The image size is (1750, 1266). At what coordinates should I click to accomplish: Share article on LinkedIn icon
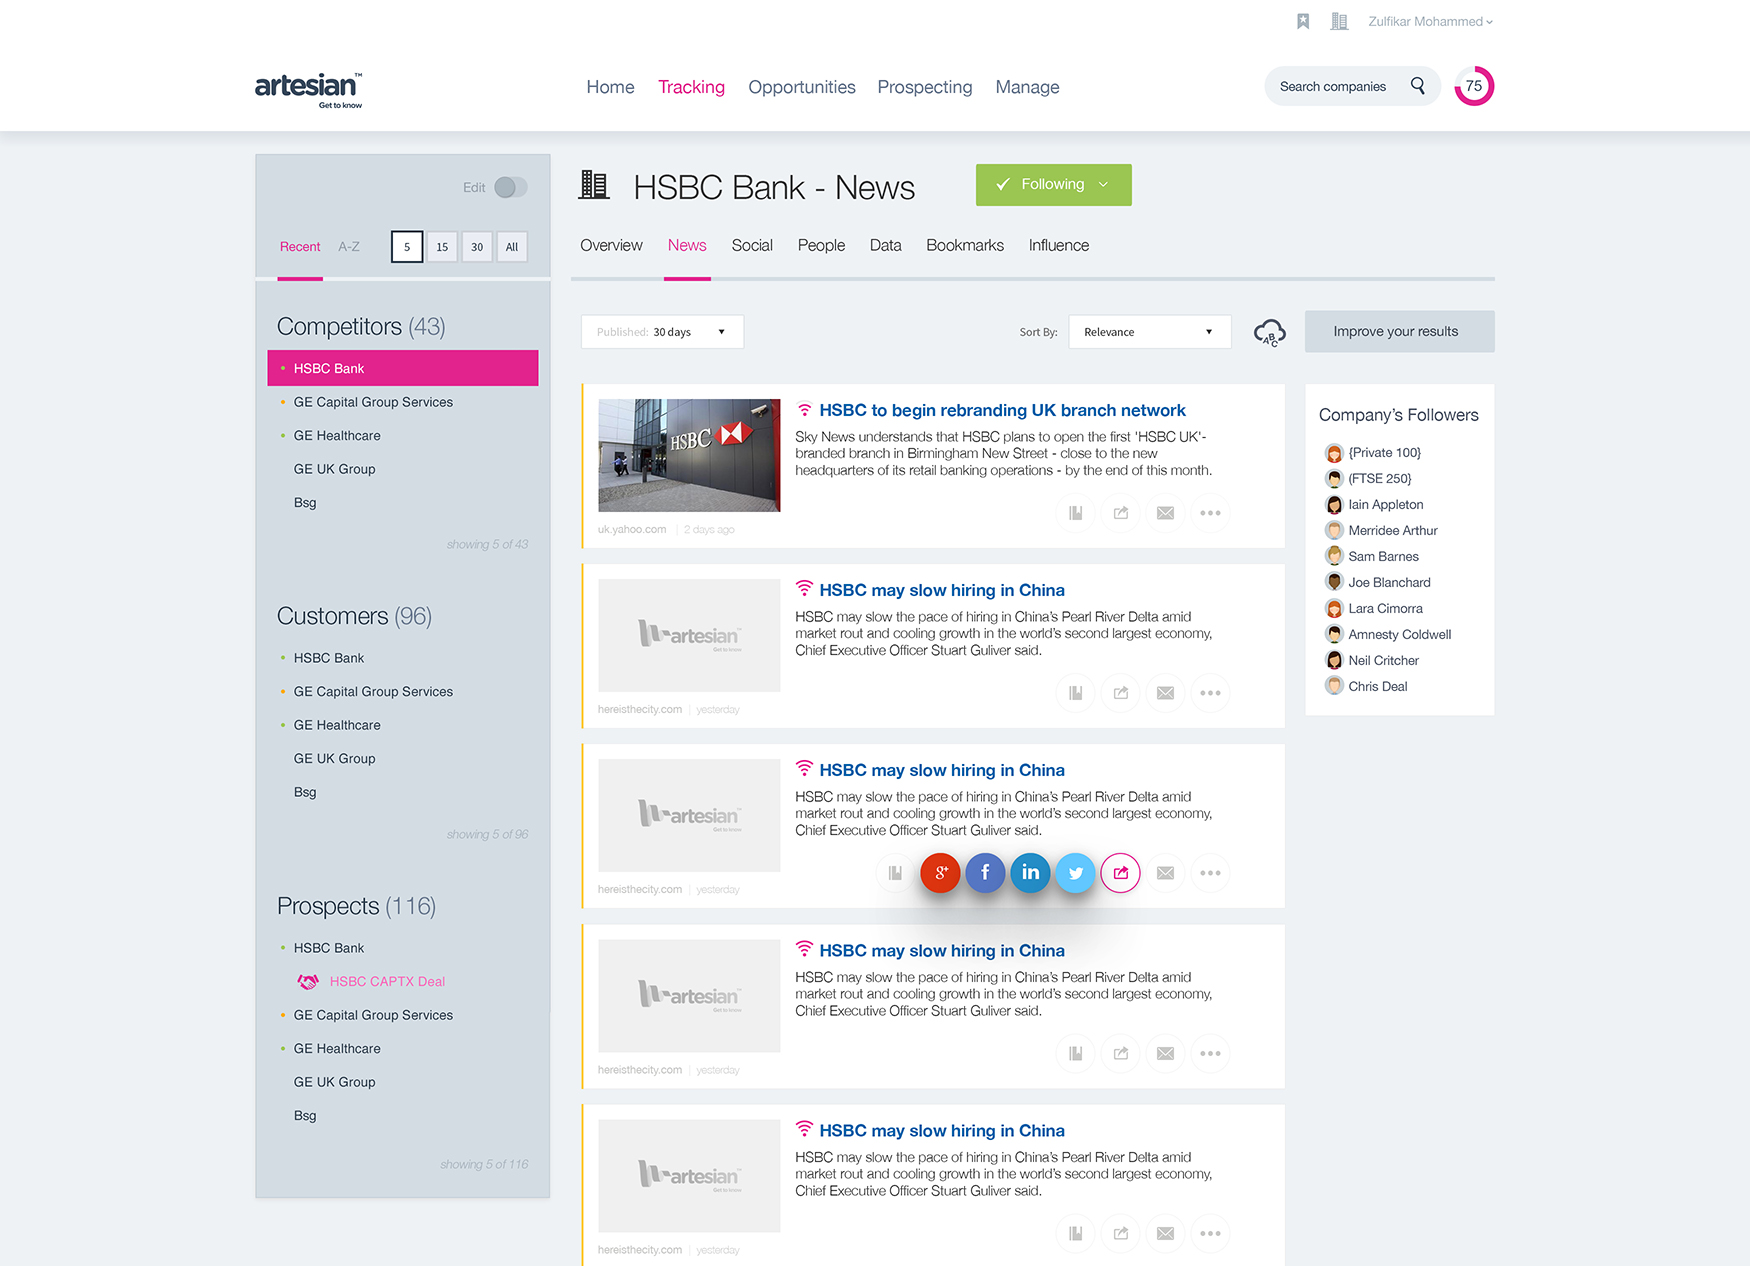(x=1030, y=873)
